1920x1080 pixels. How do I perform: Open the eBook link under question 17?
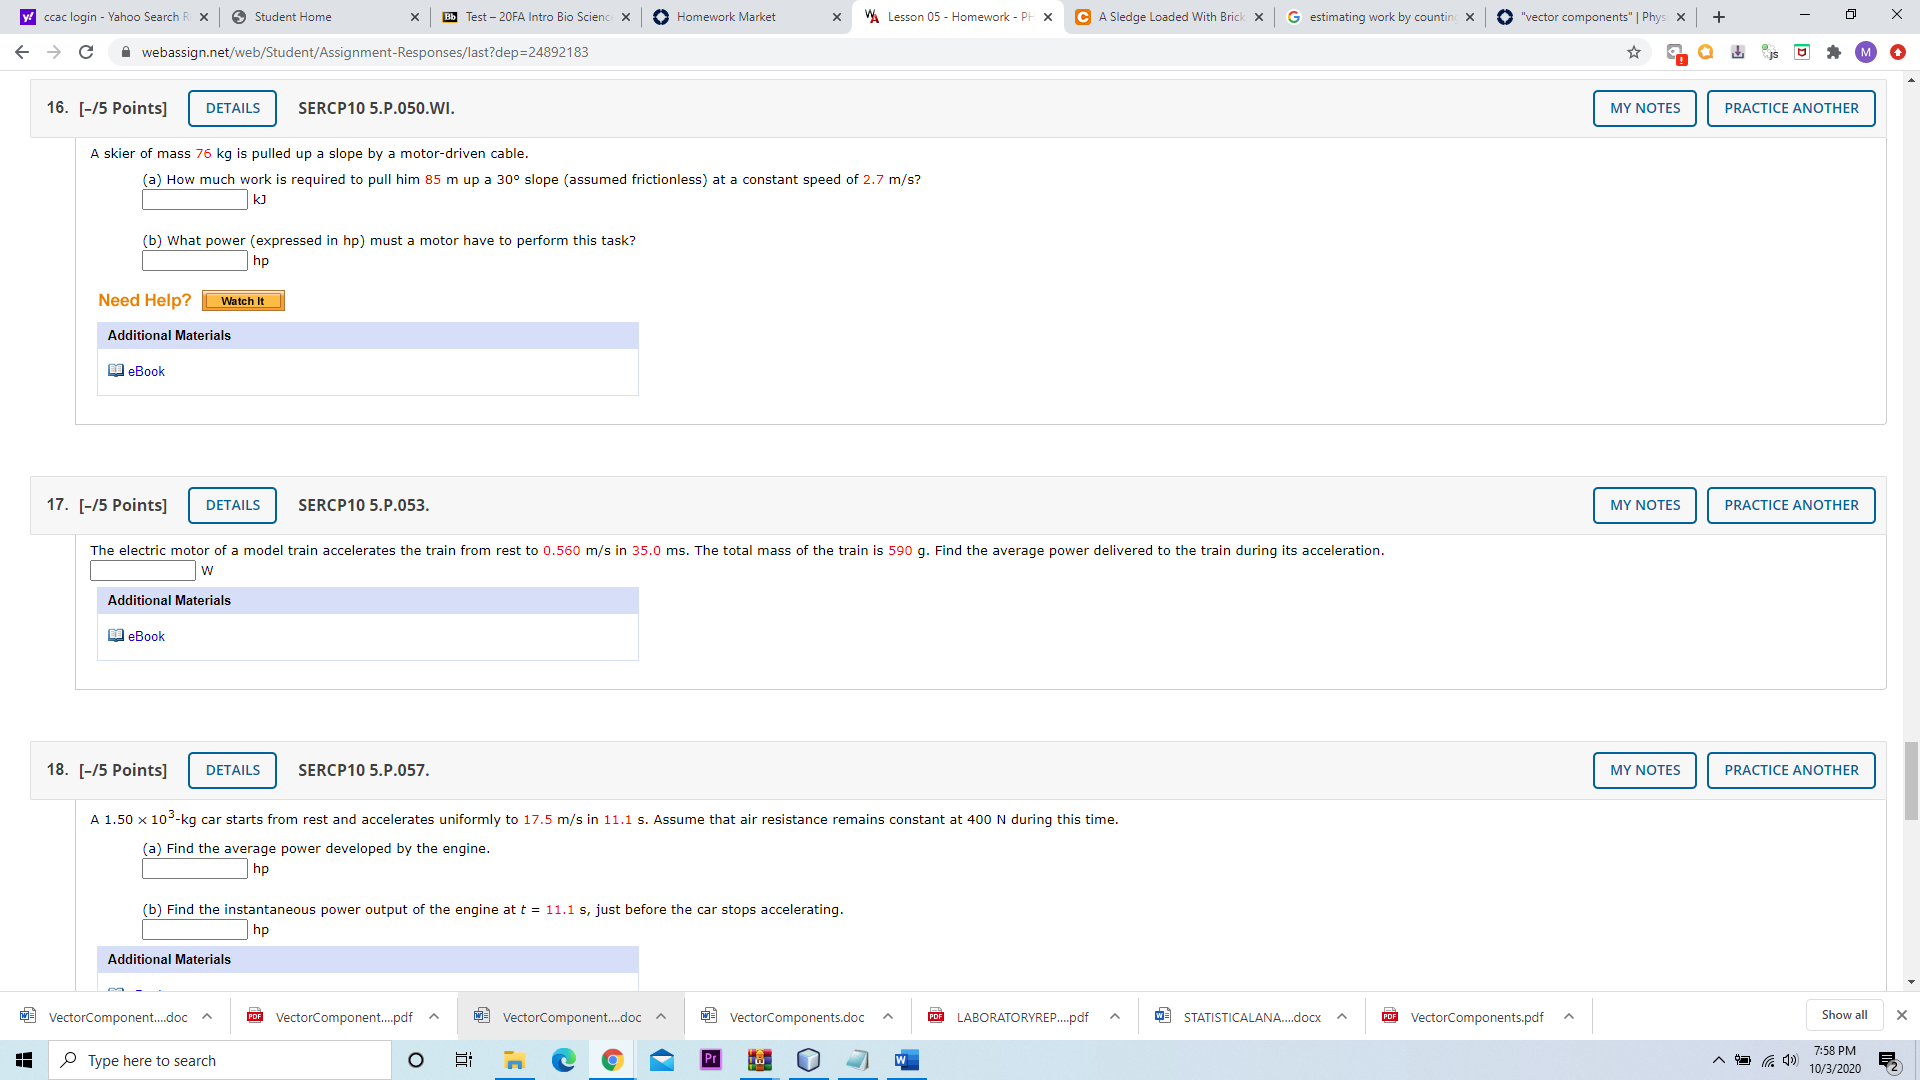click(146, 636)
